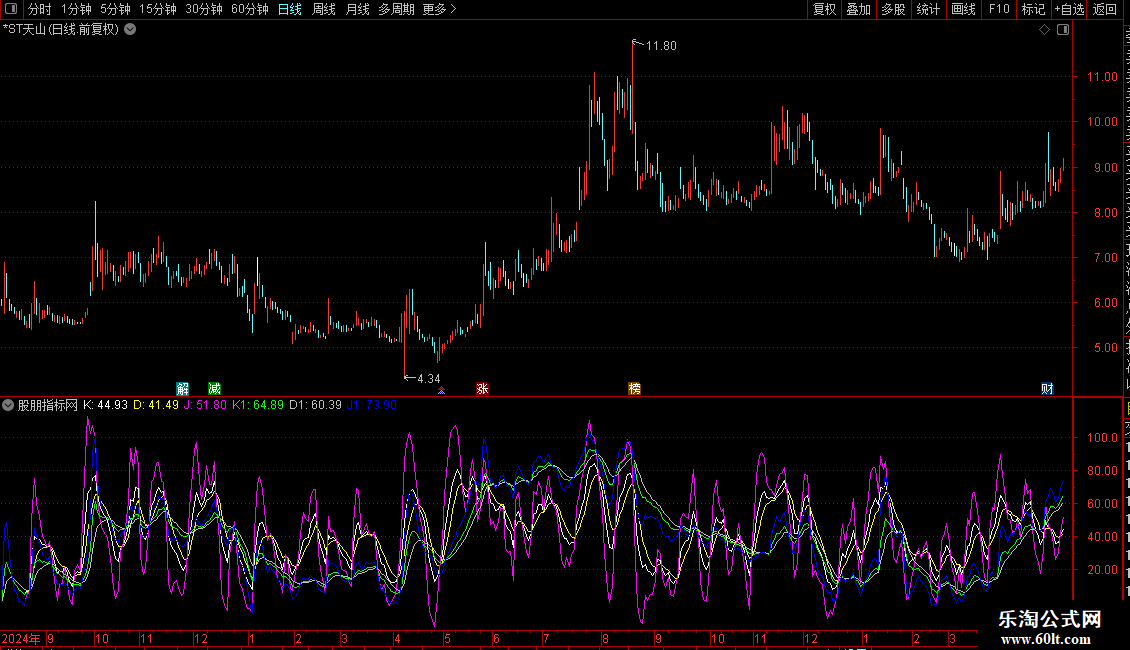This screenshot has height=650, width=1130.
Task: Open the 减 event marker
Action: (x=214, y=388)
